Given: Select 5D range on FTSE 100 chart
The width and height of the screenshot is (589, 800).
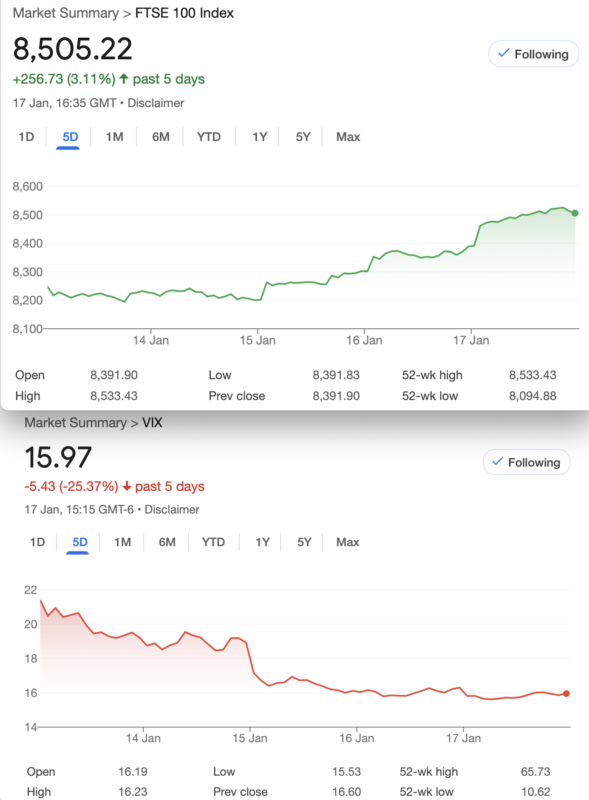Looking at the screenshot, I should point(70,137).
